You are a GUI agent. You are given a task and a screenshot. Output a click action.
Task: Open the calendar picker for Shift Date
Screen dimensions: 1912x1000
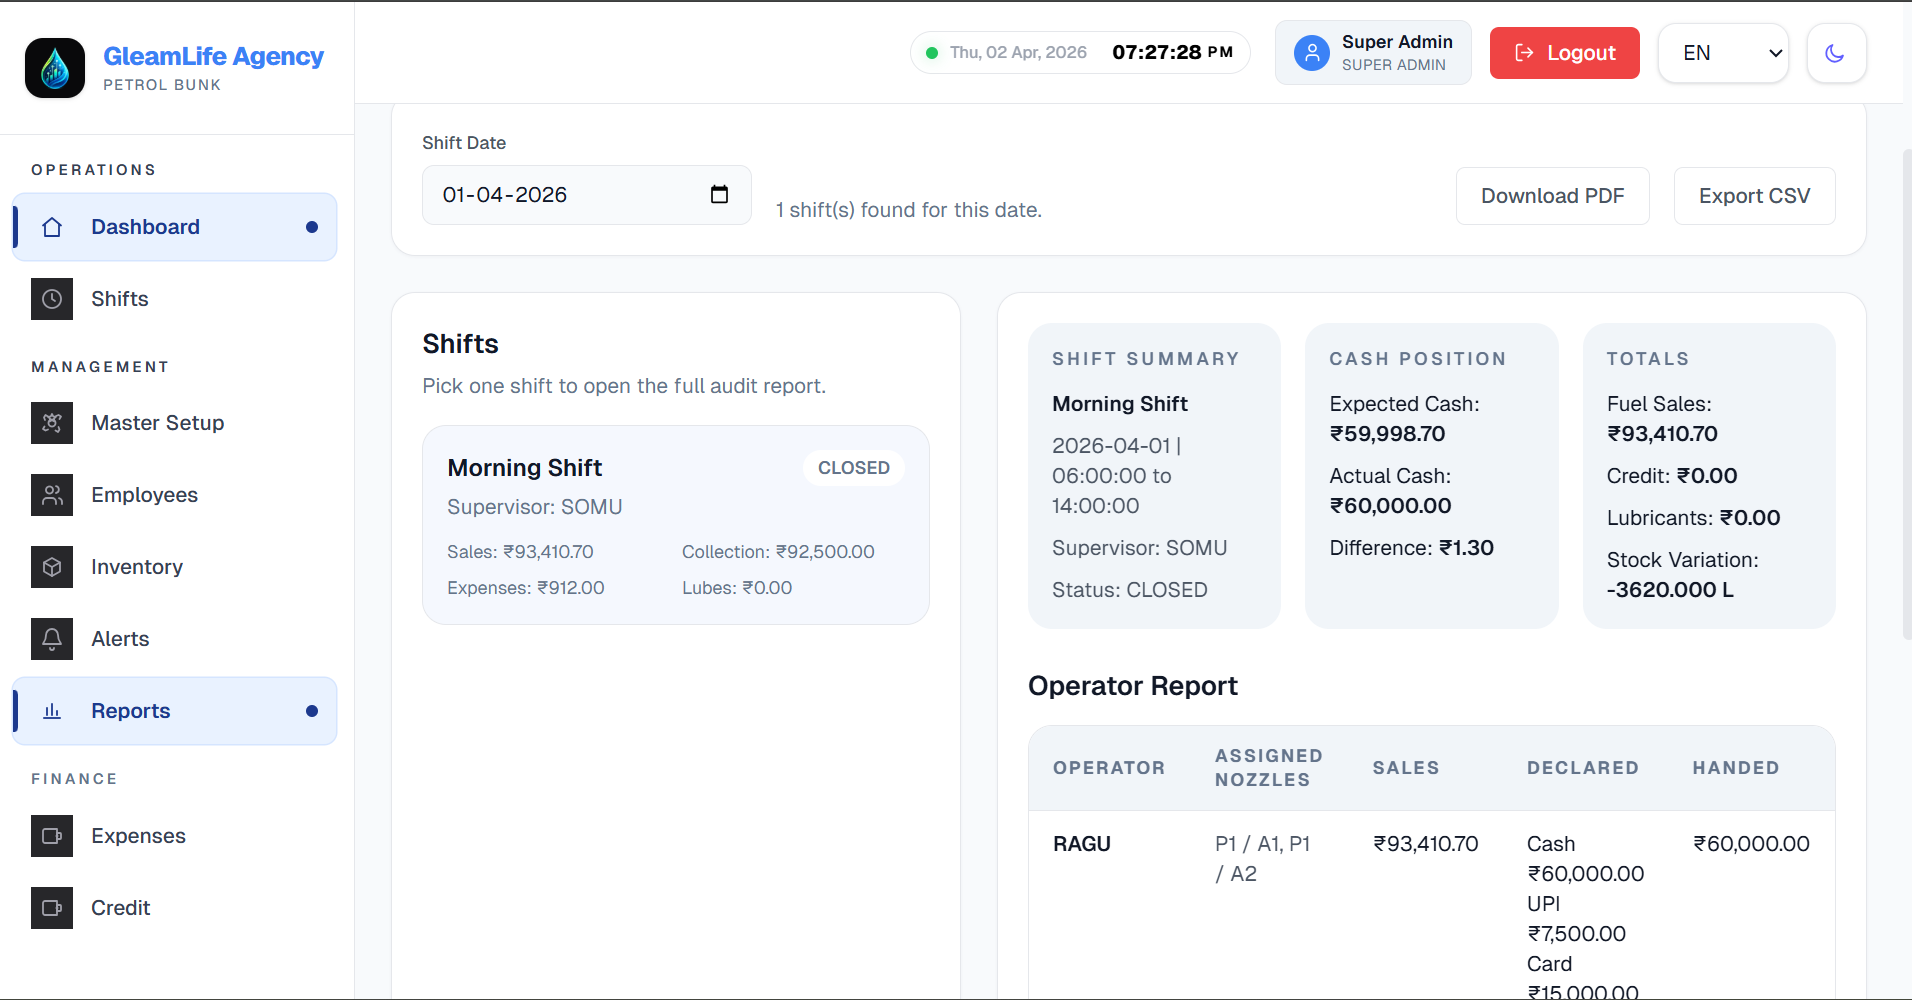[x=719, y=195]
